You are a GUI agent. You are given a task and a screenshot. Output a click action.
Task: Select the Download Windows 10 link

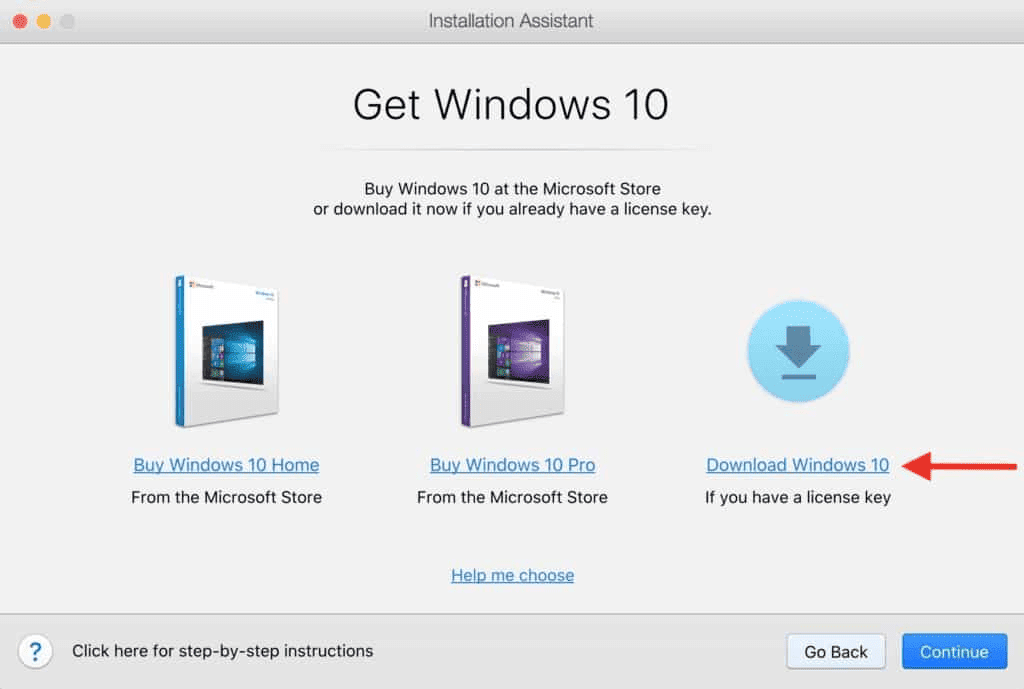coord(797,465)
